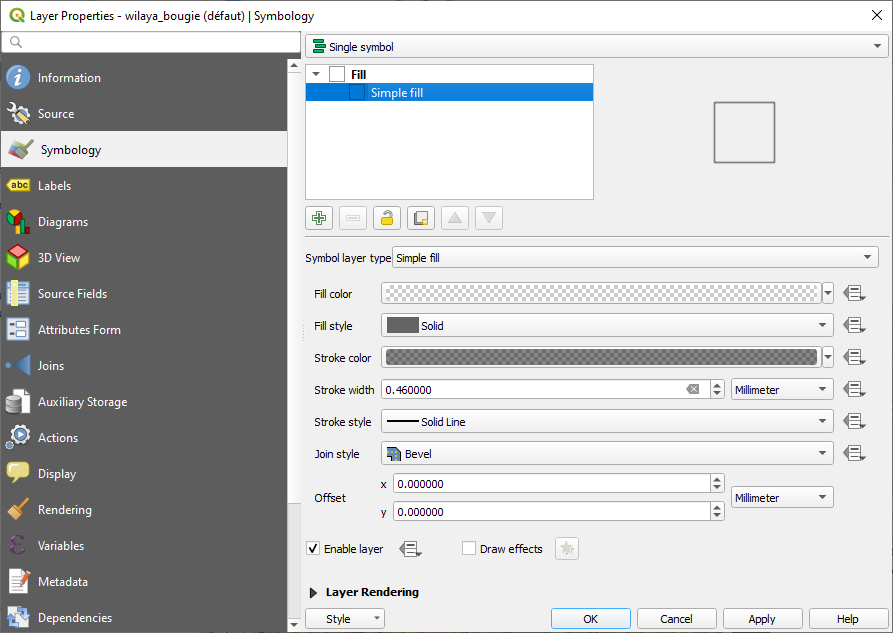The width and height of the screenshot is (893, 633).
Task: Click the Apply button
Action: (x=762, y=619)
